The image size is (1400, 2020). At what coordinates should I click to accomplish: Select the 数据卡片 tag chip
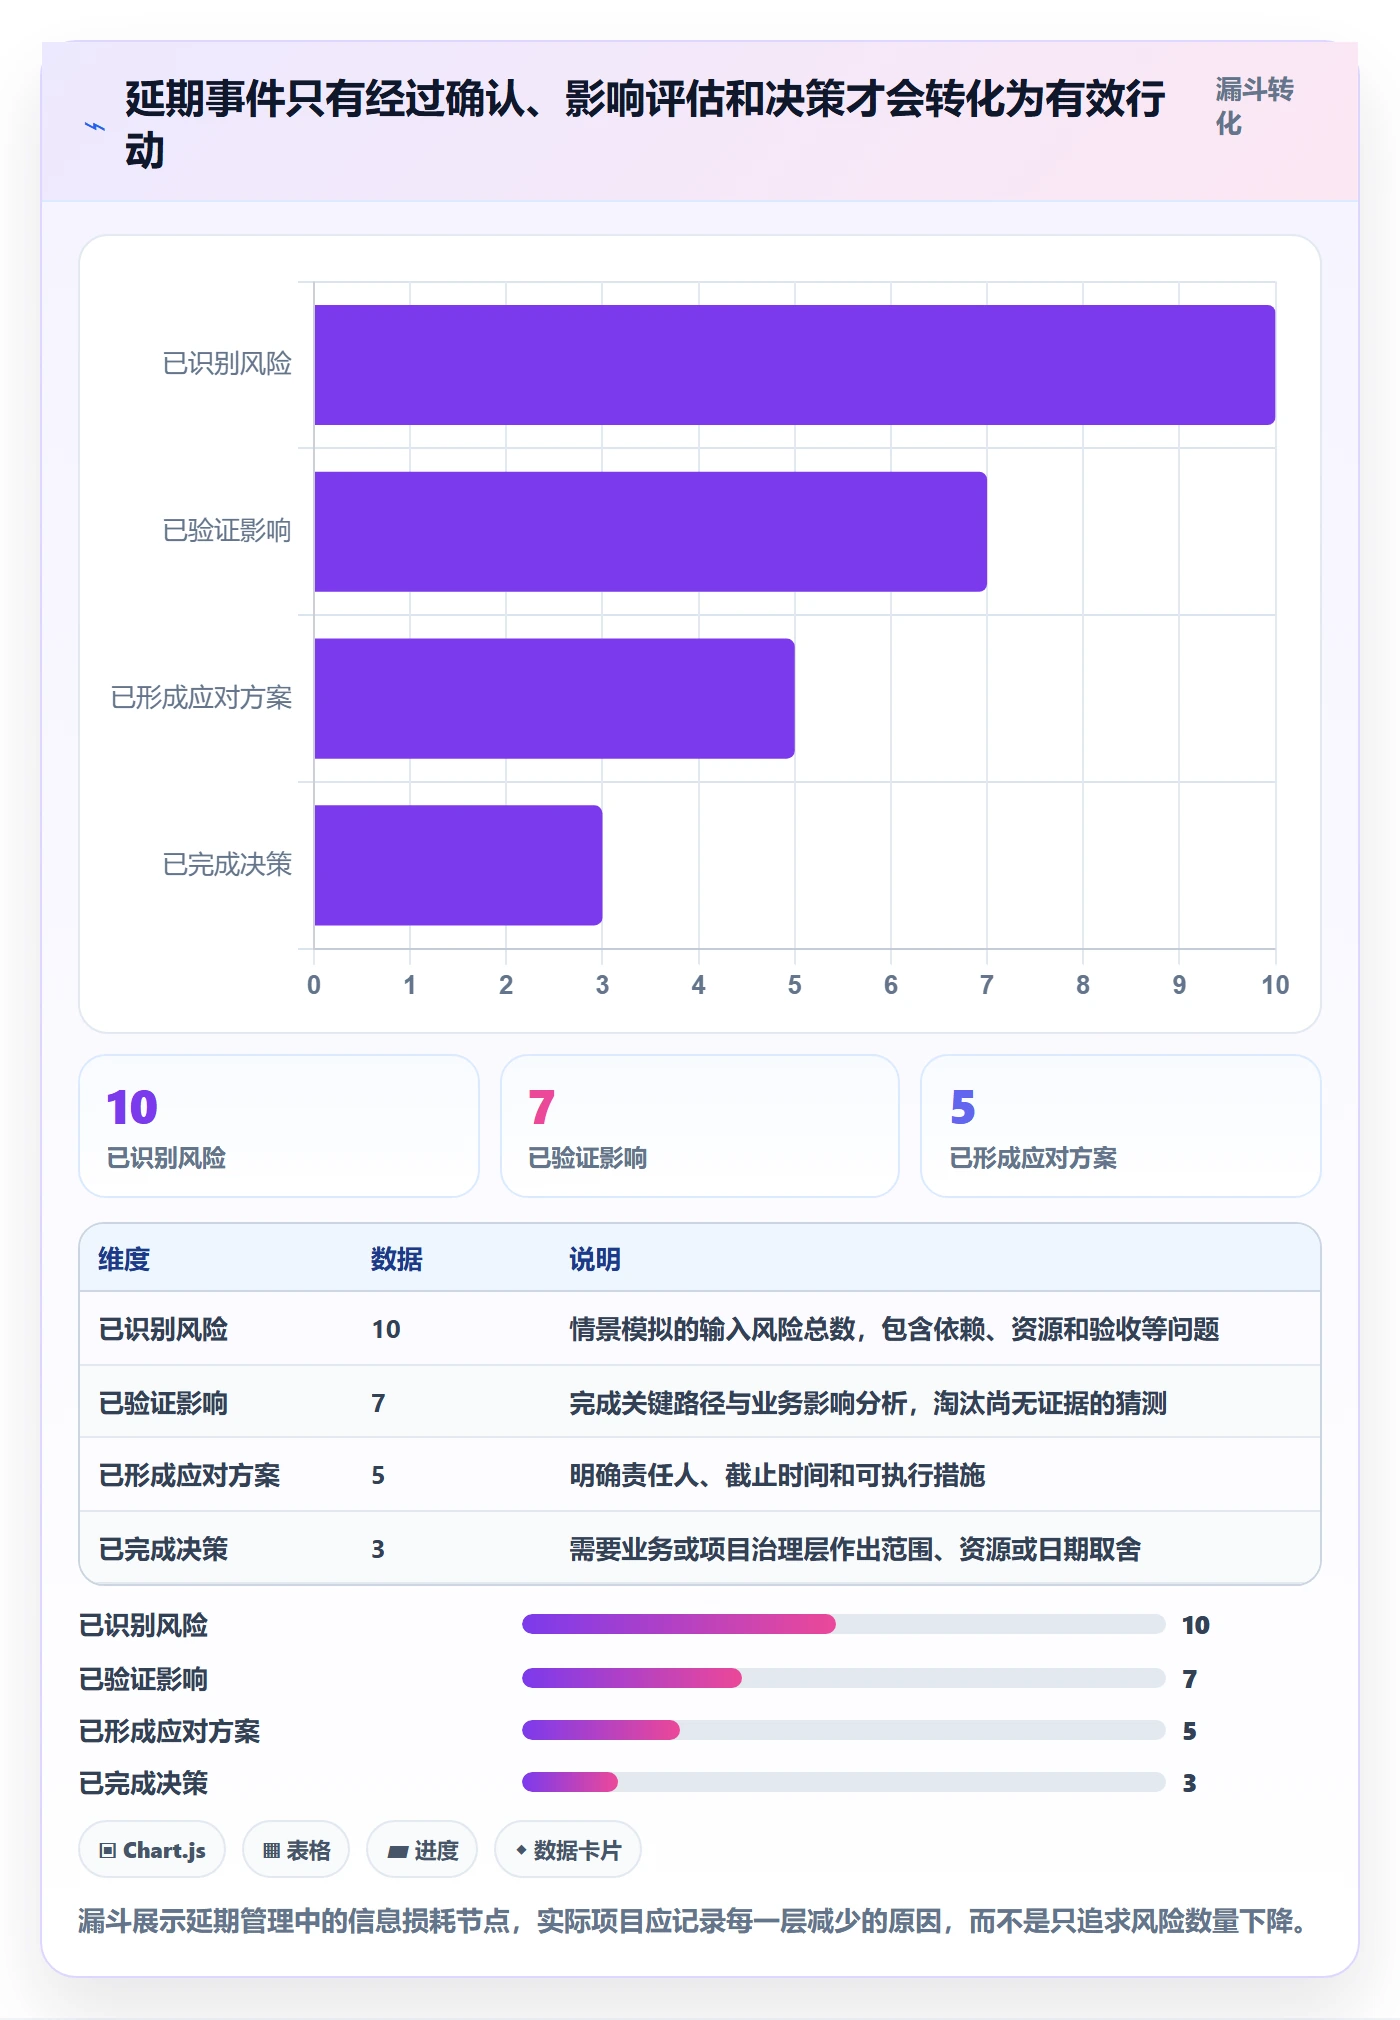coord(568,1850)
